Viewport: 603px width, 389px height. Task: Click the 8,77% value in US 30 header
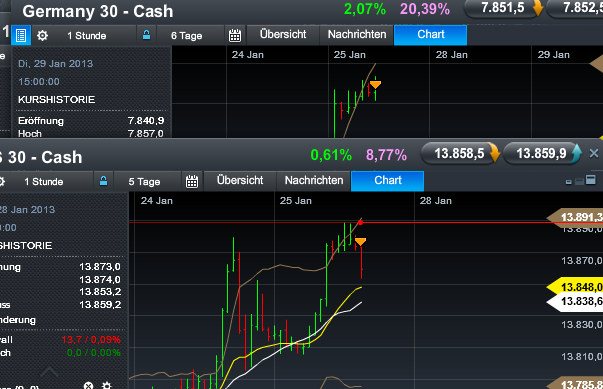tap(386, 155)
